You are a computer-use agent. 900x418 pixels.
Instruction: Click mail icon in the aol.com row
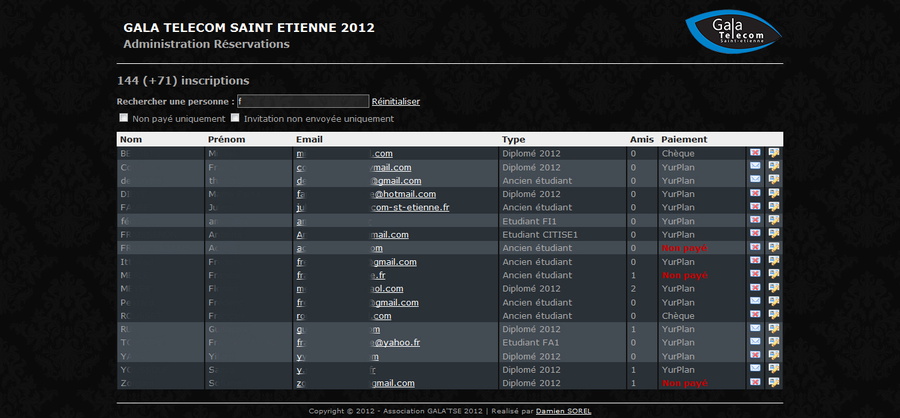pos(755,288)
